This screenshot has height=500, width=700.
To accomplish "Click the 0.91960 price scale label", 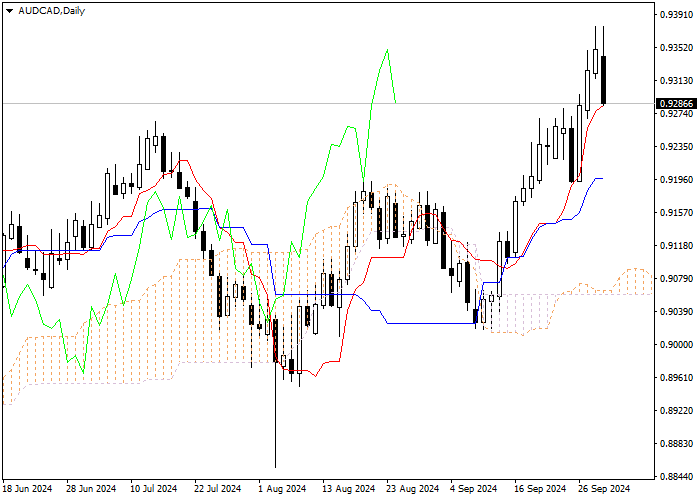I will coord(677,179).
